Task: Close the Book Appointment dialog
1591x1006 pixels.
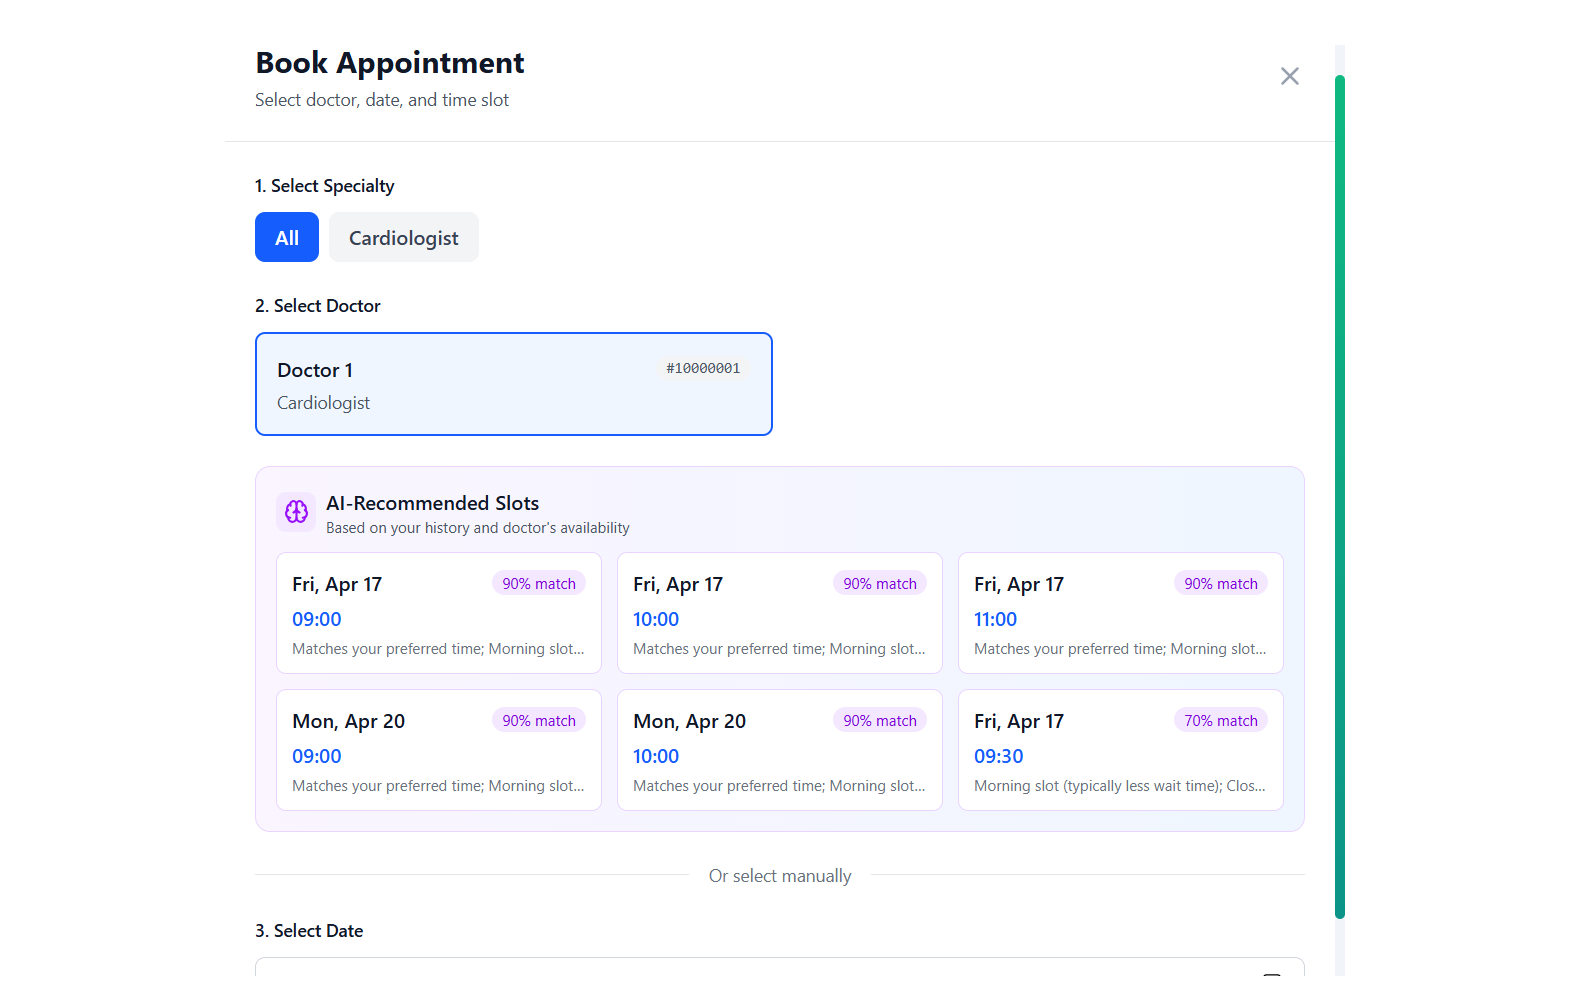Action: (x=1290, y=76)
